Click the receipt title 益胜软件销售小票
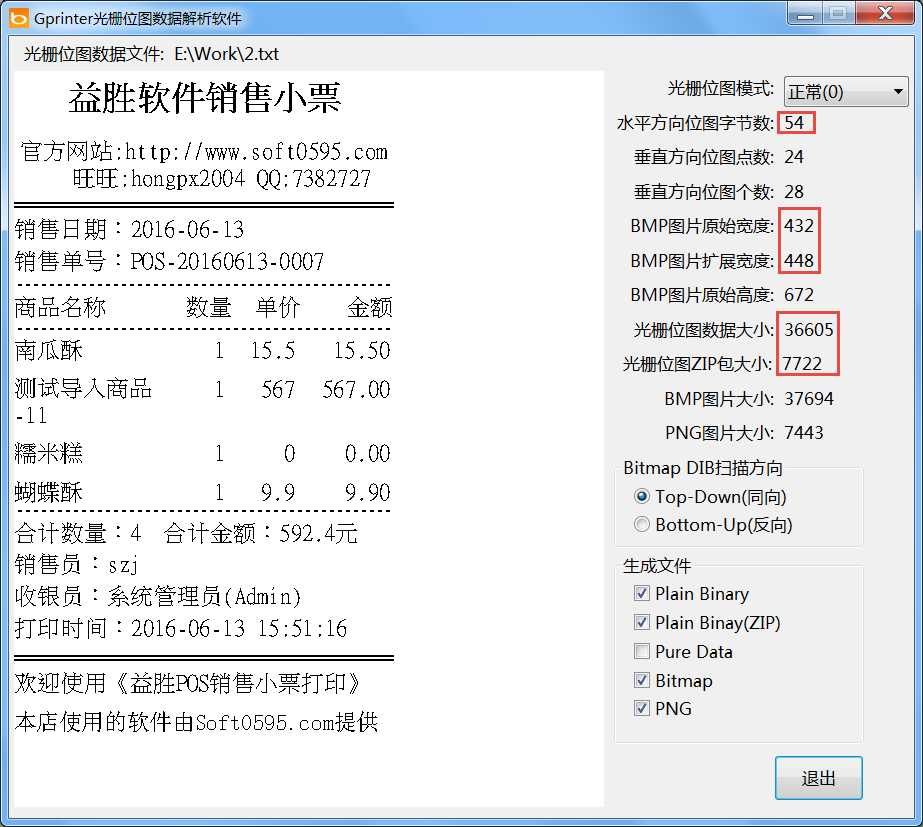 point(205,98)
